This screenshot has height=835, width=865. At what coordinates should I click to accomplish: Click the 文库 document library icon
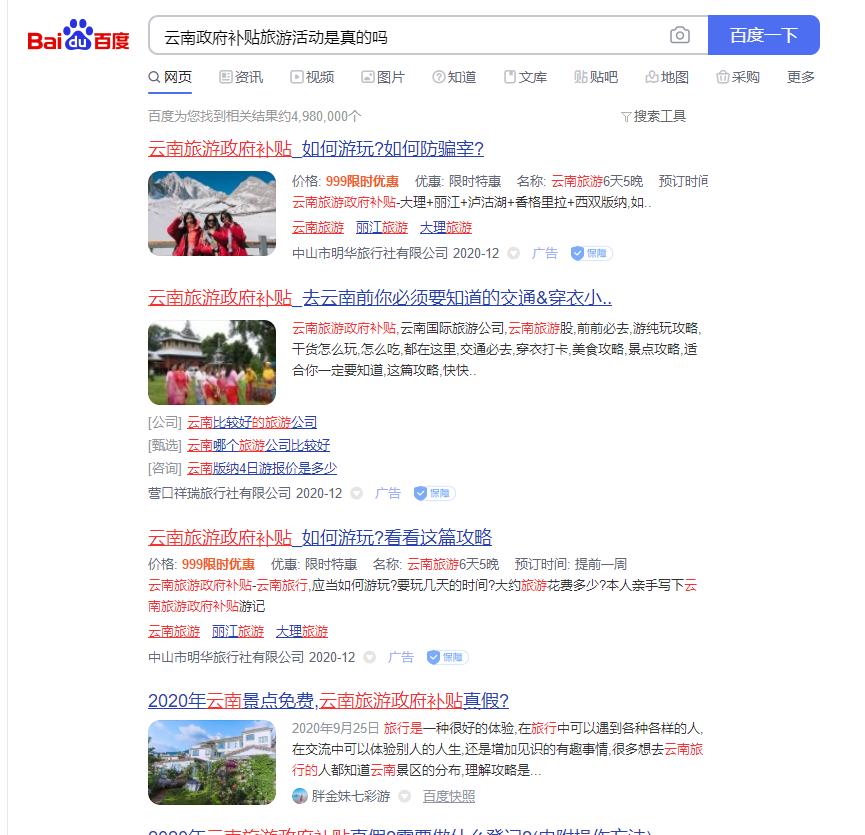[x=509, y=77]
